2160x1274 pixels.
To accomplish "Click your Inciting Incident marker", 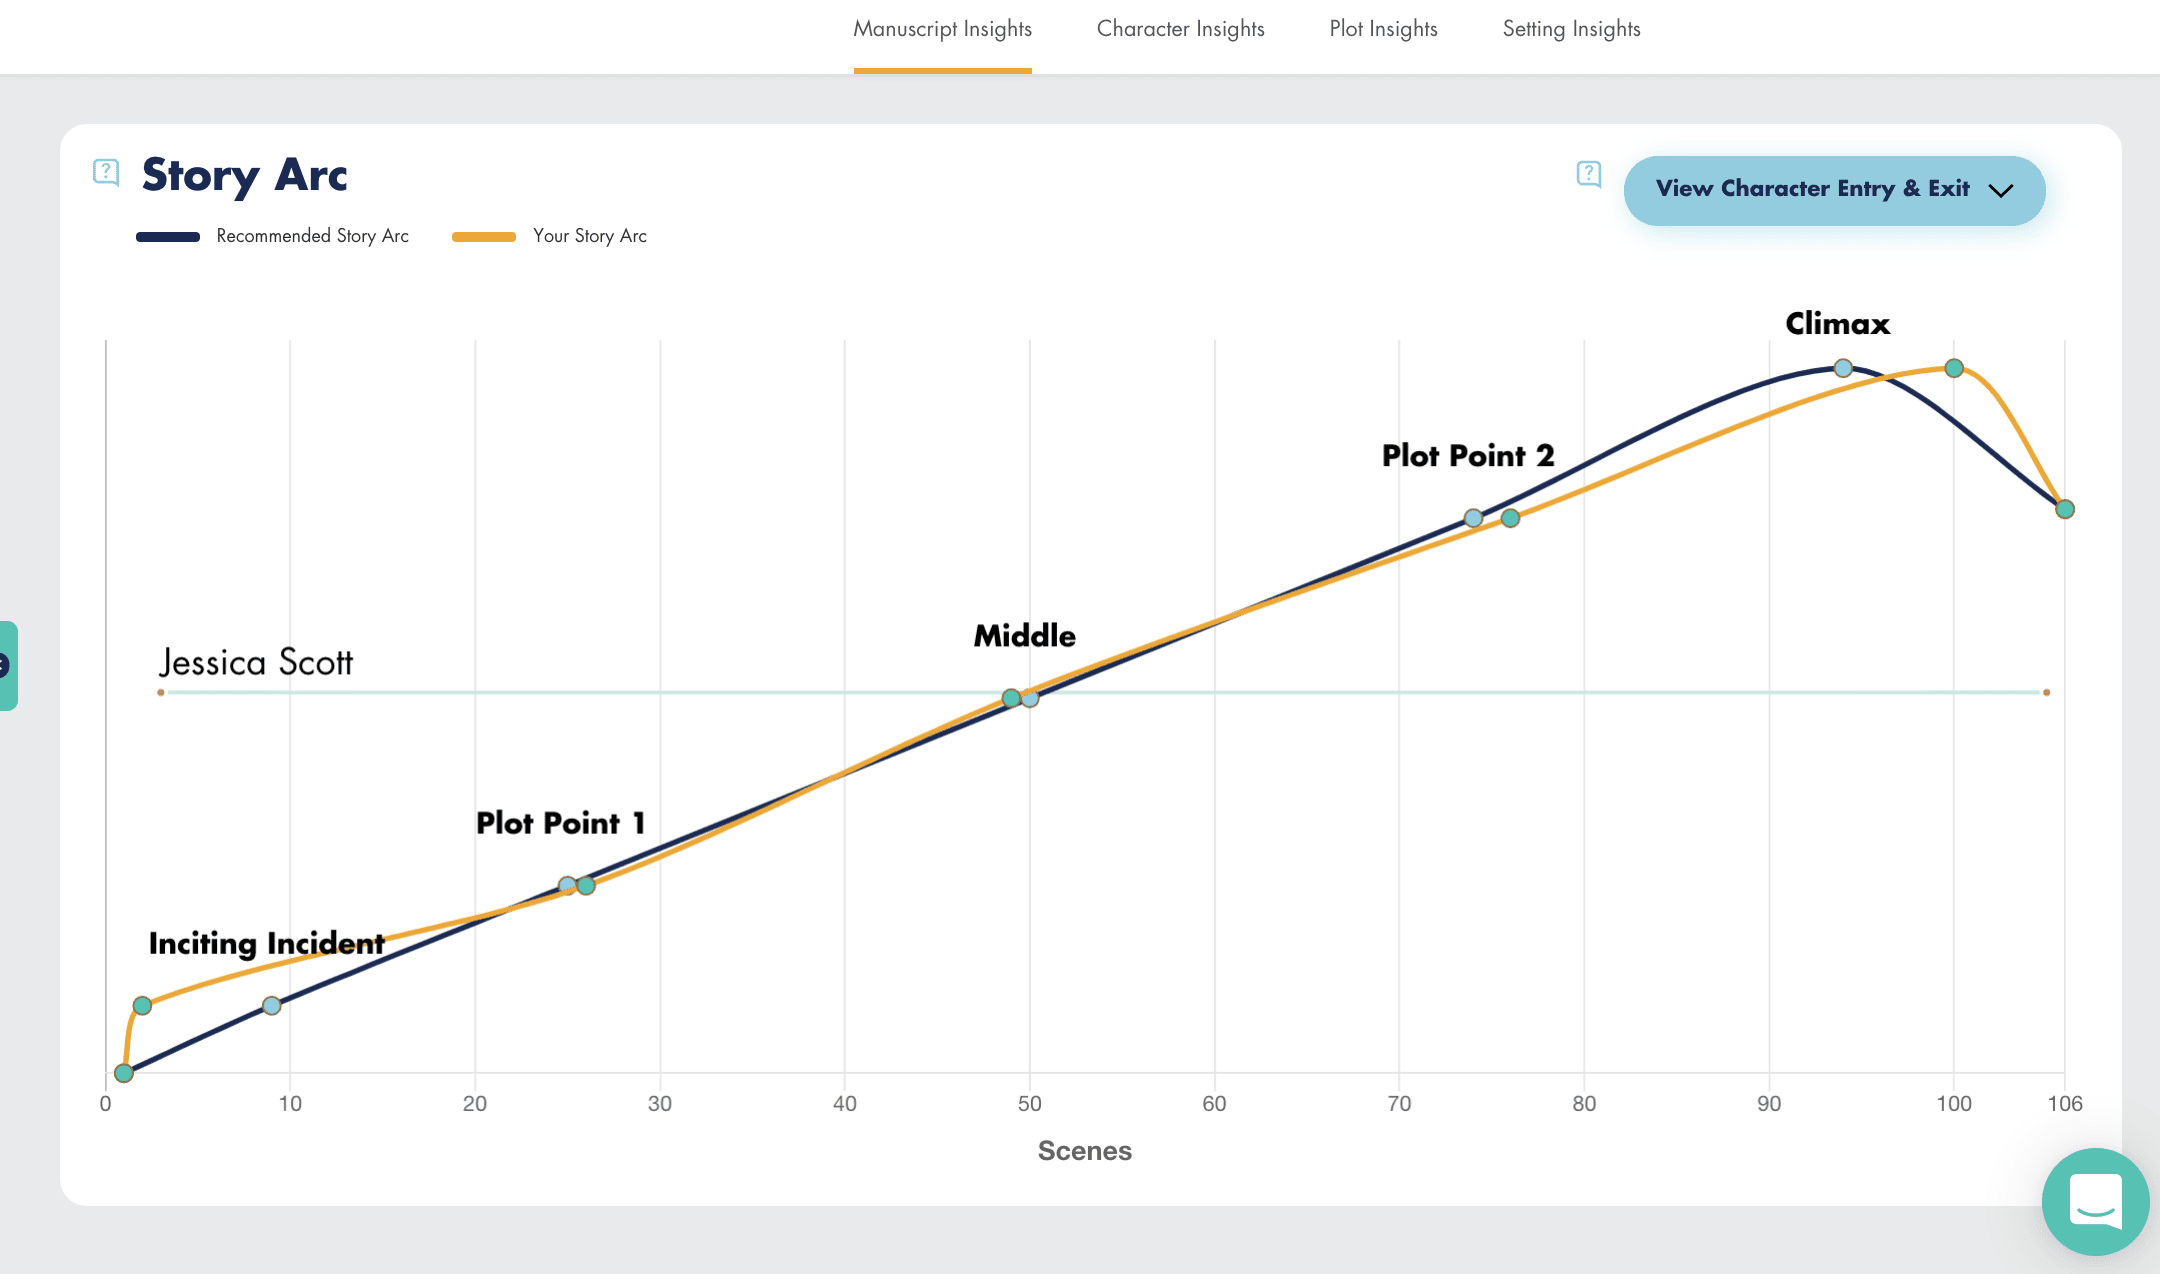I will [x=142, y=1005].
